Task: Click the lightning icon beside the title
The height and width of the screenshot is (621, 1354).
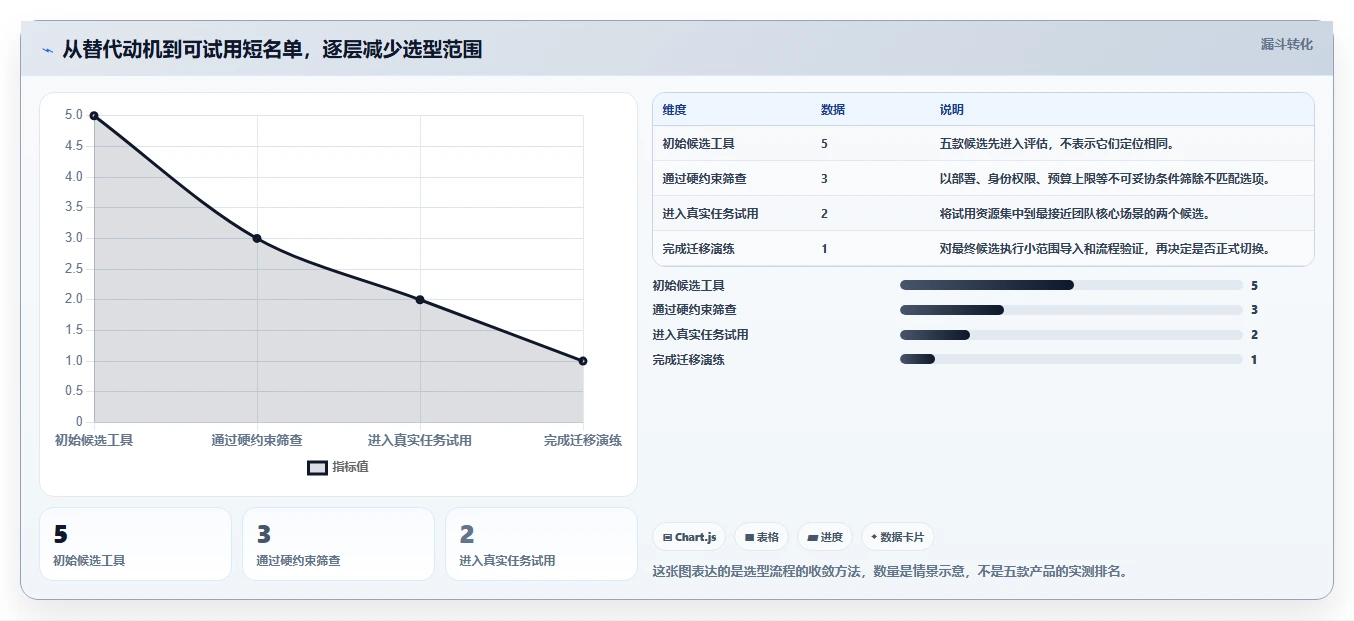Action: (48, 50)
